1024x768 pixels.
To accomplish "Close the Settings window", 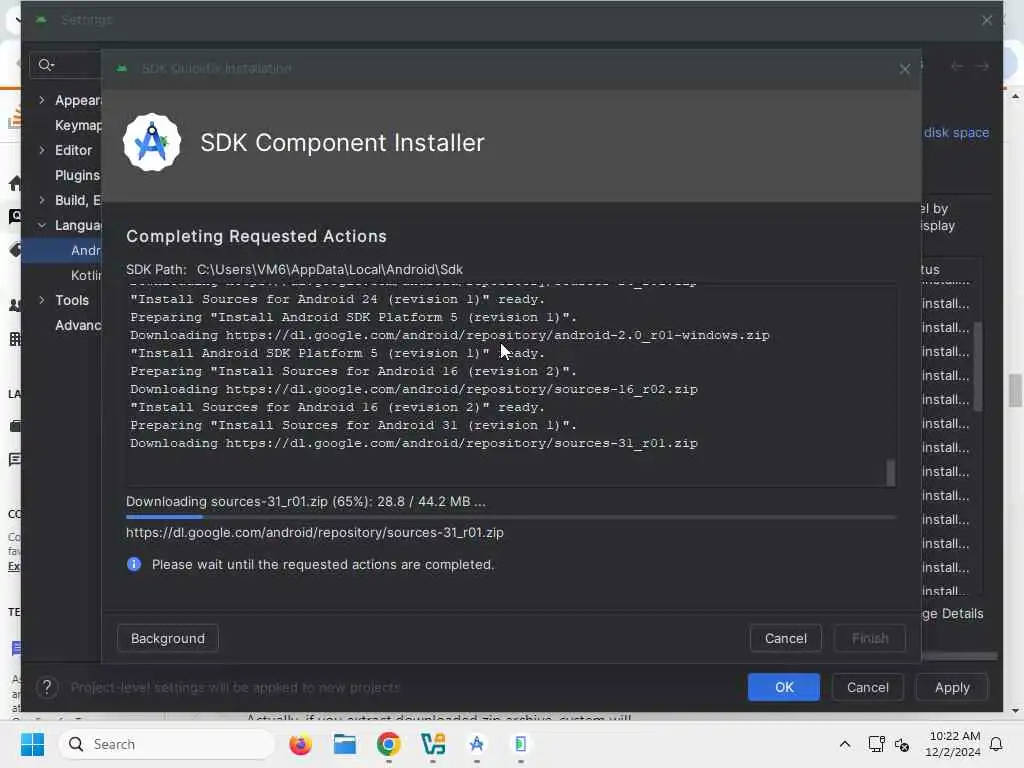I will click(987, 20).
